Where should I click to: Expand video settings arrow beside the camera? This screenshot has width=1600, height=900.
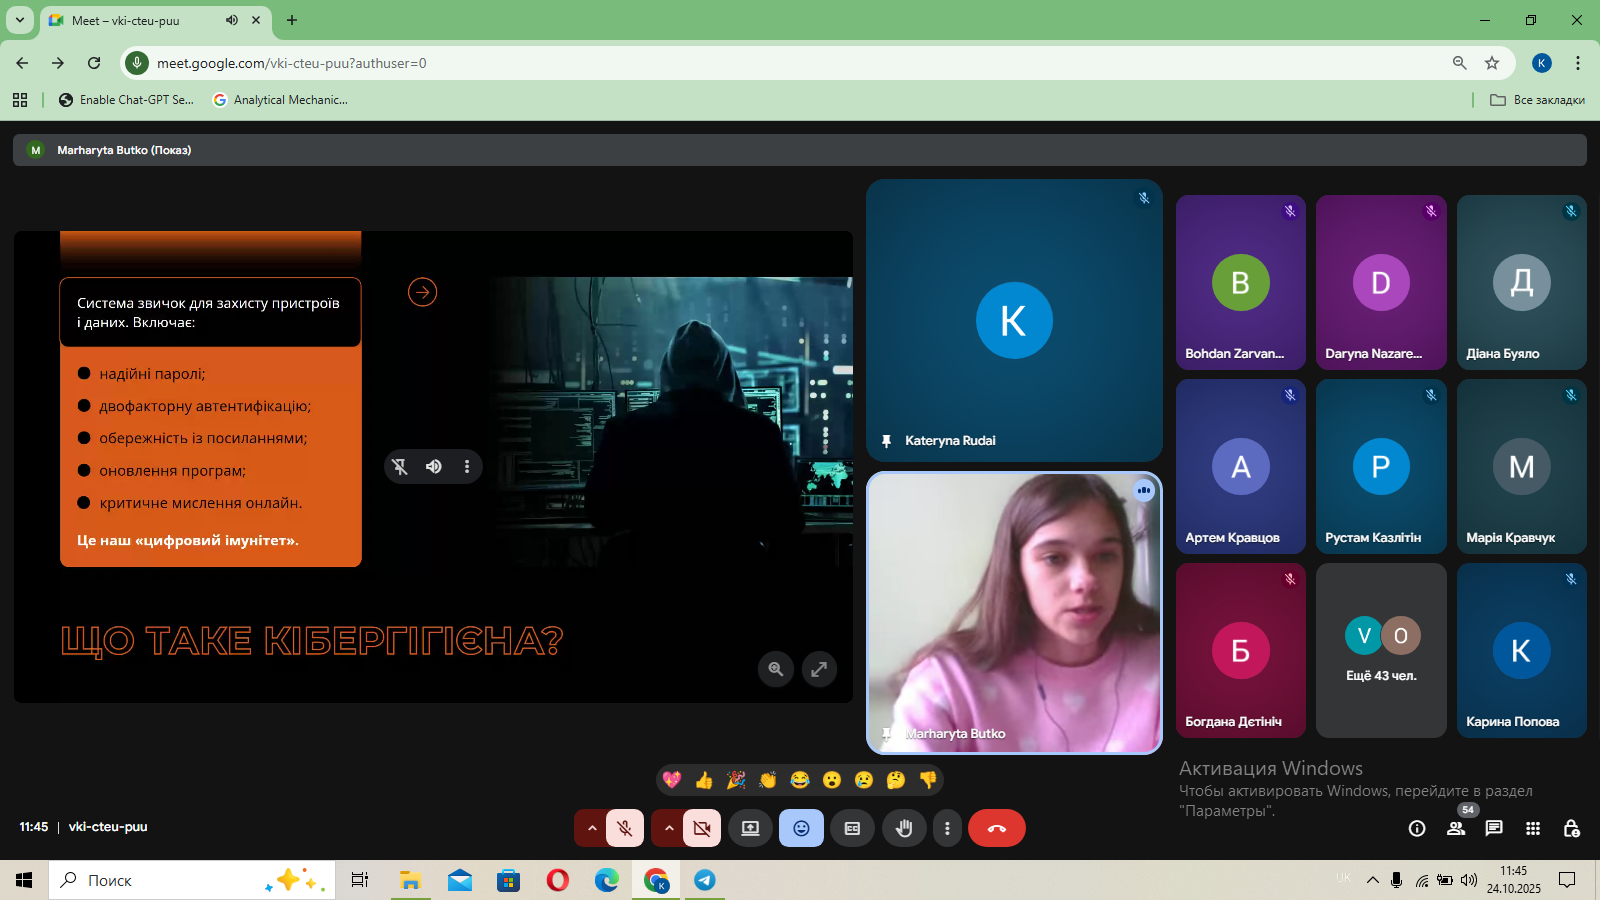(x=669, y=828)
